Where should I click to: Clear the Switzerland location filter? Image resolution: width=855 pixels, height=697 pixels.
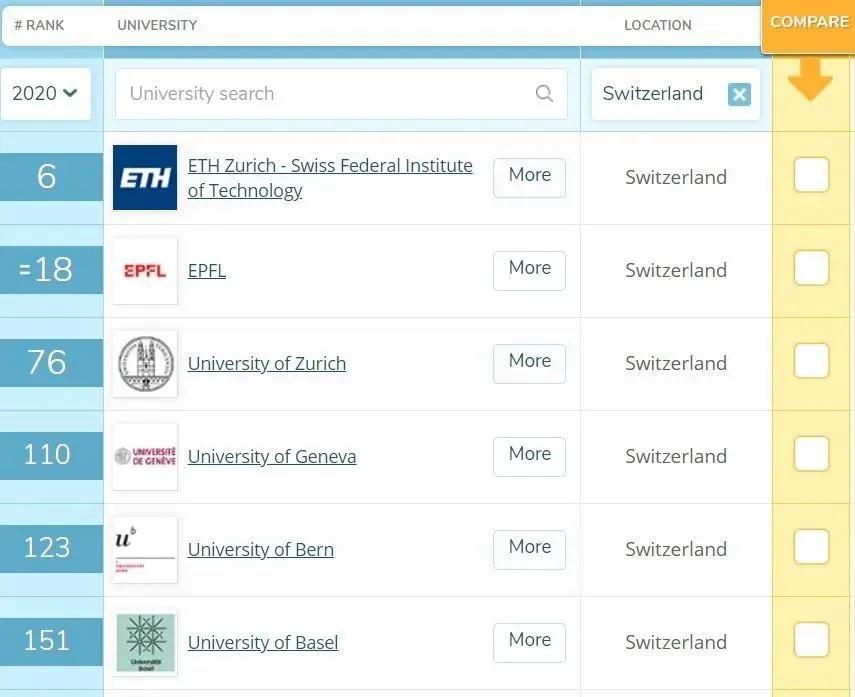[739, 94]
